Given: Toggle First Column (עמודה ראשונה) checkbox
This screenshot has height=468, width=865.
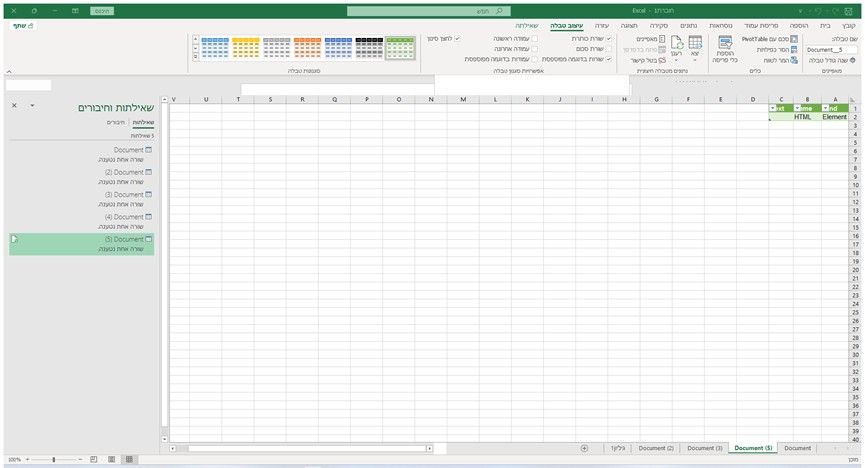Looking at the screenshot, I should pyautogui.click(x=534, y=39).
